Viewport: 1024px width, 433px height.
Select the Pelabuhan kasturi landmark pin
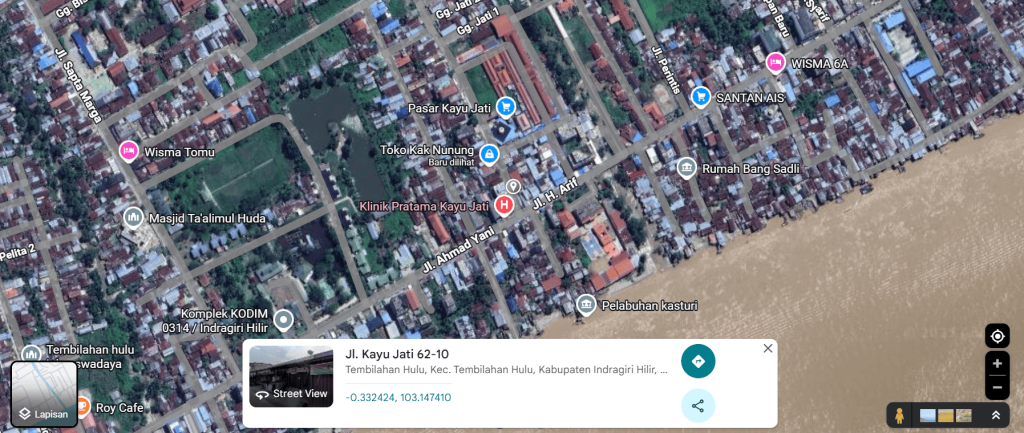[586, 304]
